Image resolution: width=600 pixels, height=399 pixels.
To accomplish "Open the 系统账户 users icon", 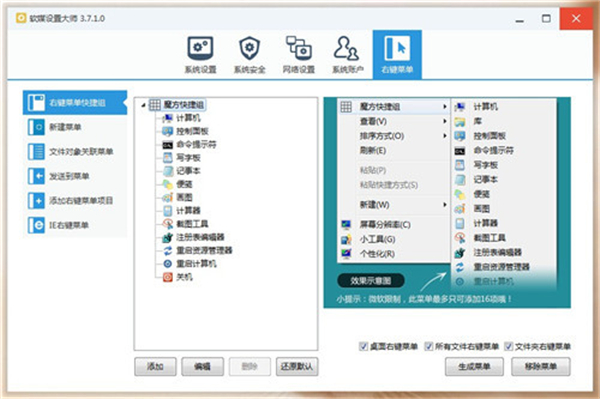I will [347, 48].
